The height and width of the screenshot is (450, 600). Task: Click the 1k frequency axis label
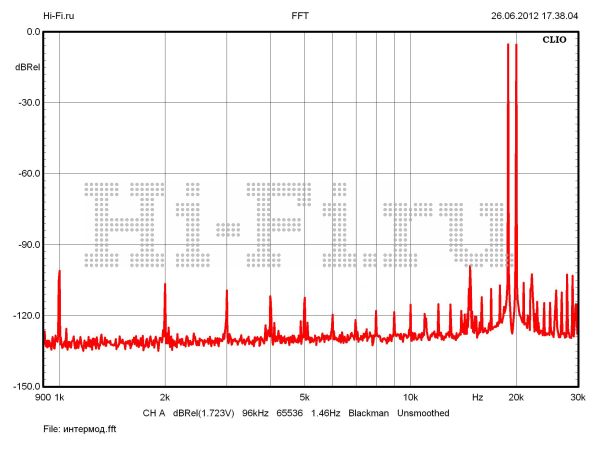coord(58,398)
